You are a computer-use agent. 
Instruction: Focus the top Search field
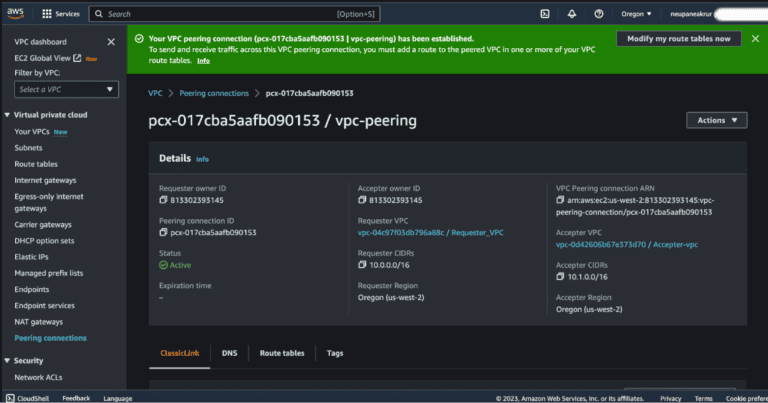point(234,14)
